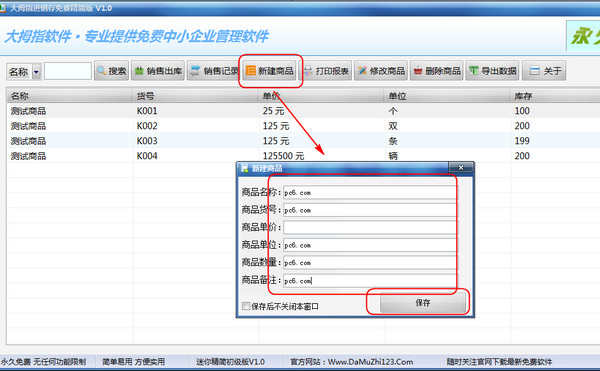Click 随时关注官网下载最新免费软件 status entry
The image size is (600, 371).
pos(499,362)
